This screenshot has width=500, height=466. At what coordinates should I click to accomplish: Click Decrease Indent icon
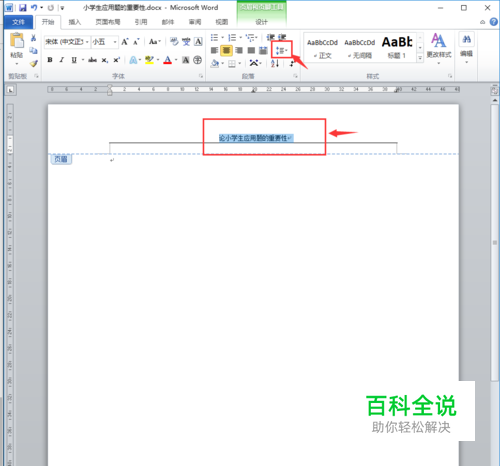point(270,37)
